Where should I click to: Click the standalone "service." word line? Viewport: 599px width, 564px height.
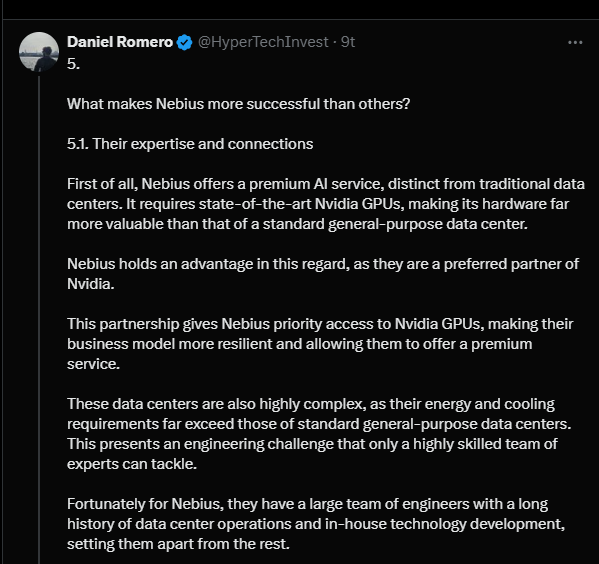(x=93, y=364)
